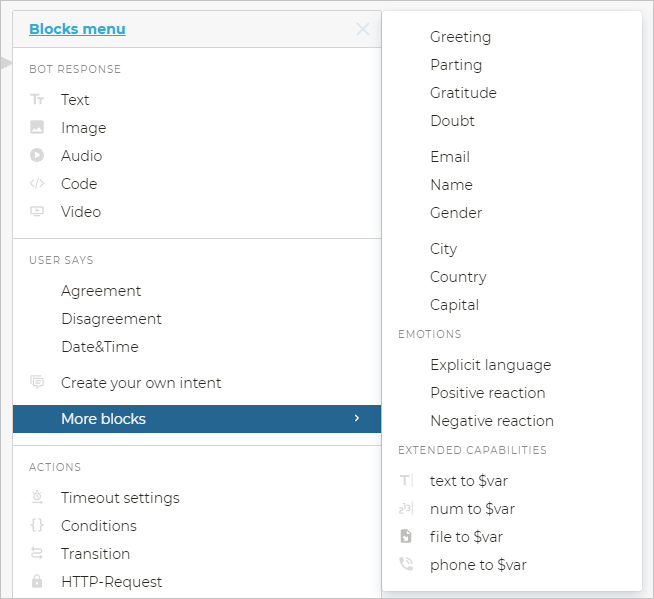This screenshot has width=654, height=599.
Task: Click the Video block icon
Action: [x=37, y=212]
